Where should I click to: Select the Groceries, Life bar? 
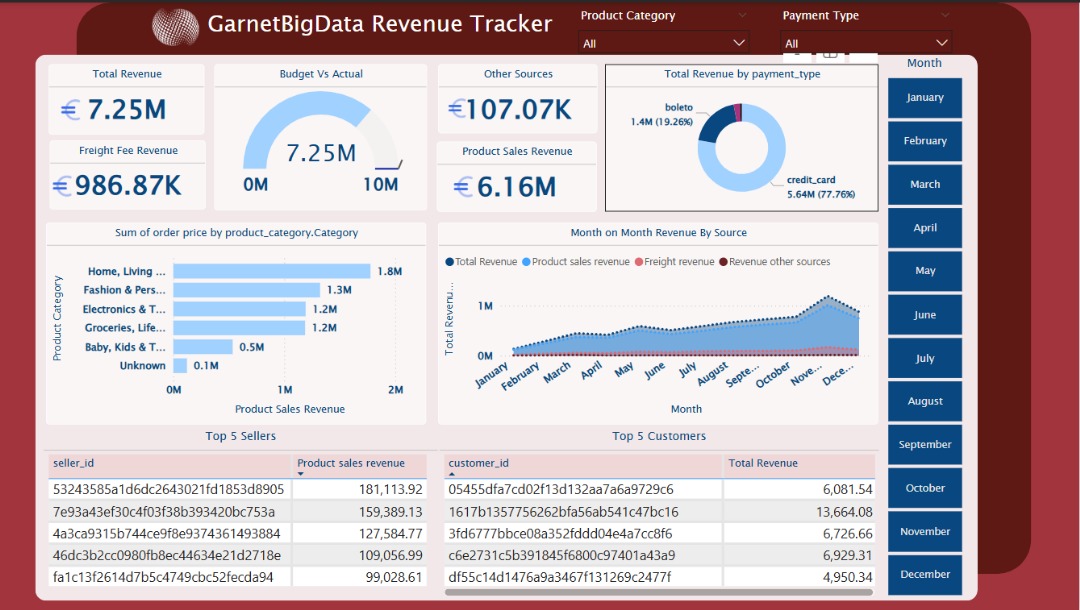[239, 328]
